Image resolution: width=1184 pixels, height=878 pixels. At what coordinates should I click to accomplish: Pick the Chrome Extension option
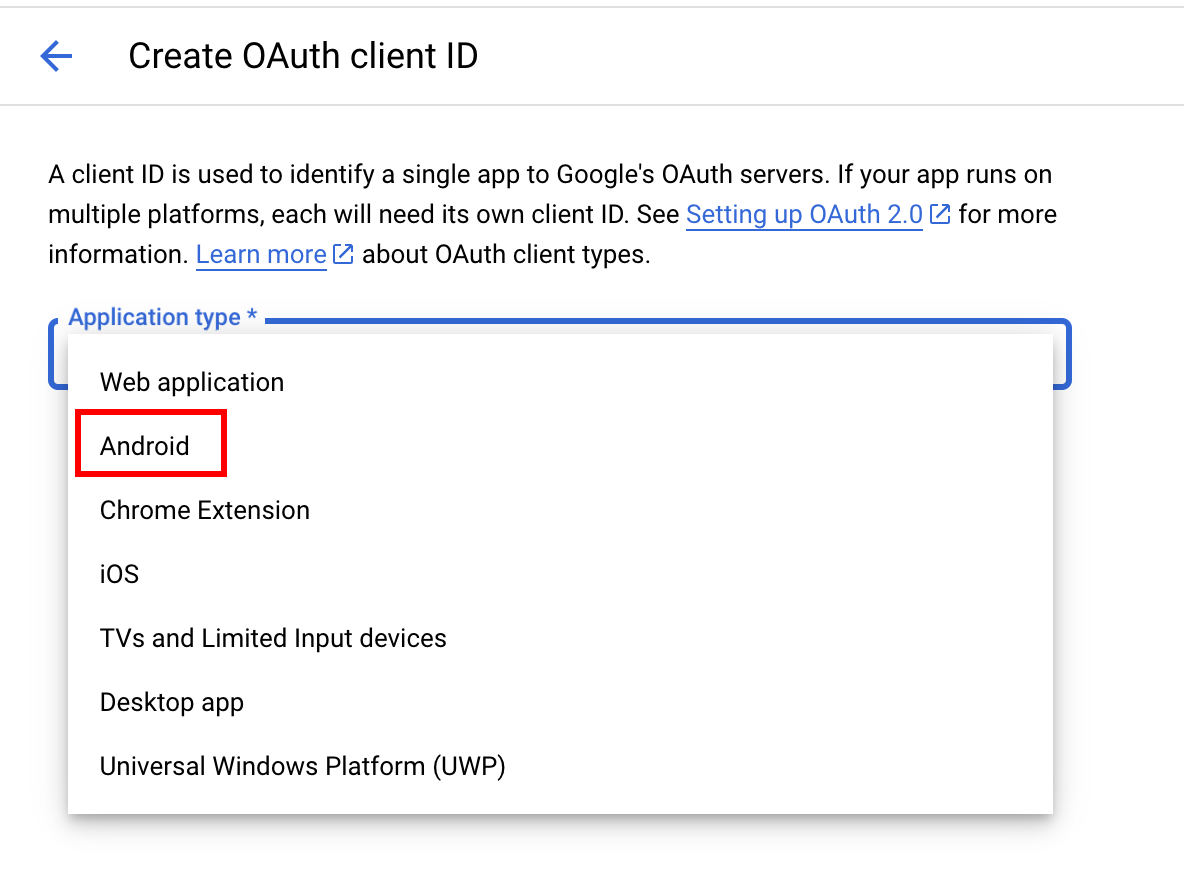[204, 510]
